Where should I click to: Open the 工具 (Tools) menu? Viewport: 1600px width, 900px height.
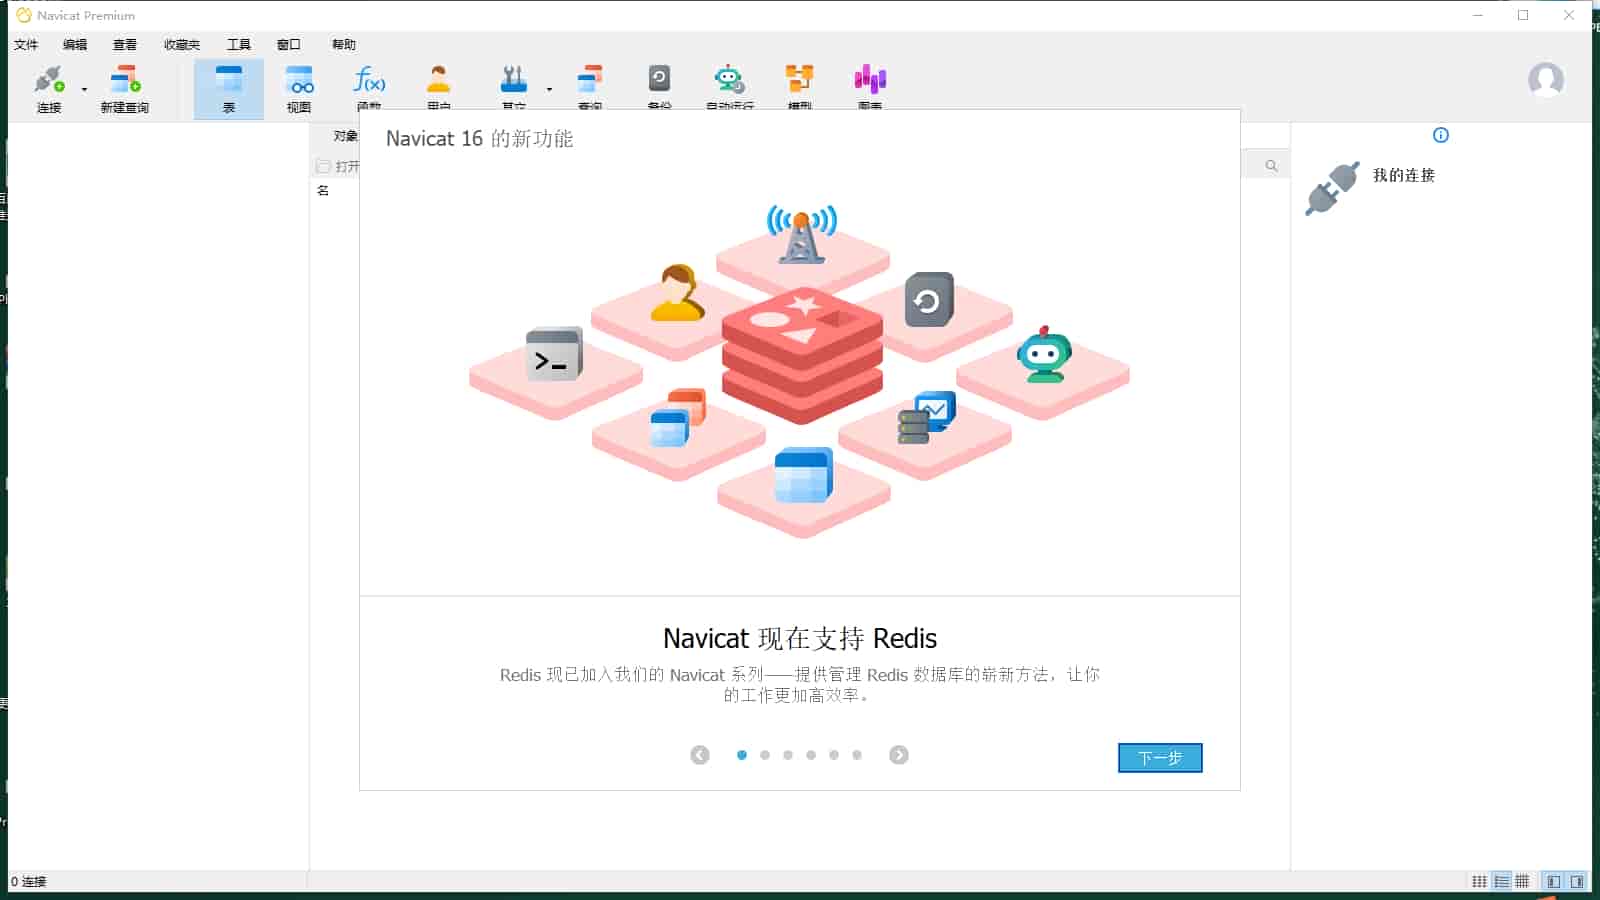pyautogui.click(x=238, y=45)
